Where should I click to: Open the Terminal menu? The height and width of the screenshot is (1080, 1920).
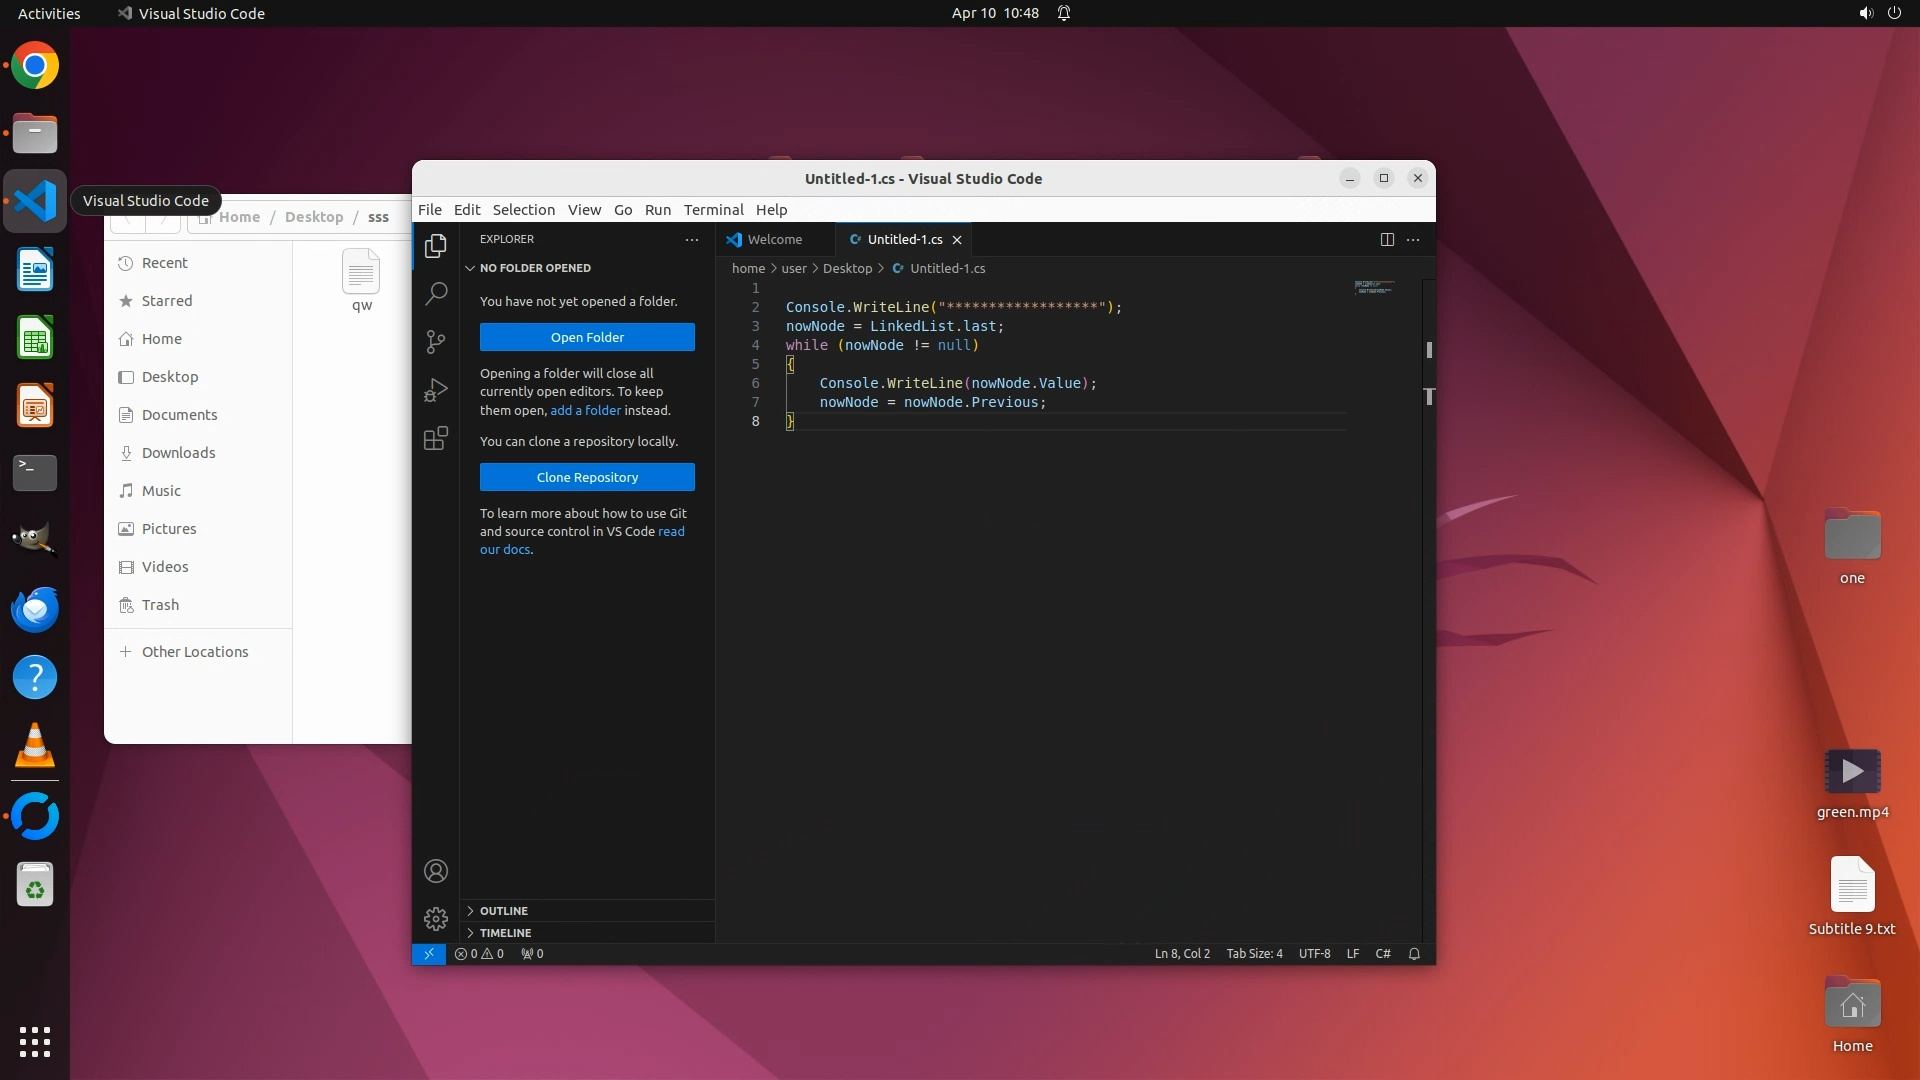[x=713, y=210]
